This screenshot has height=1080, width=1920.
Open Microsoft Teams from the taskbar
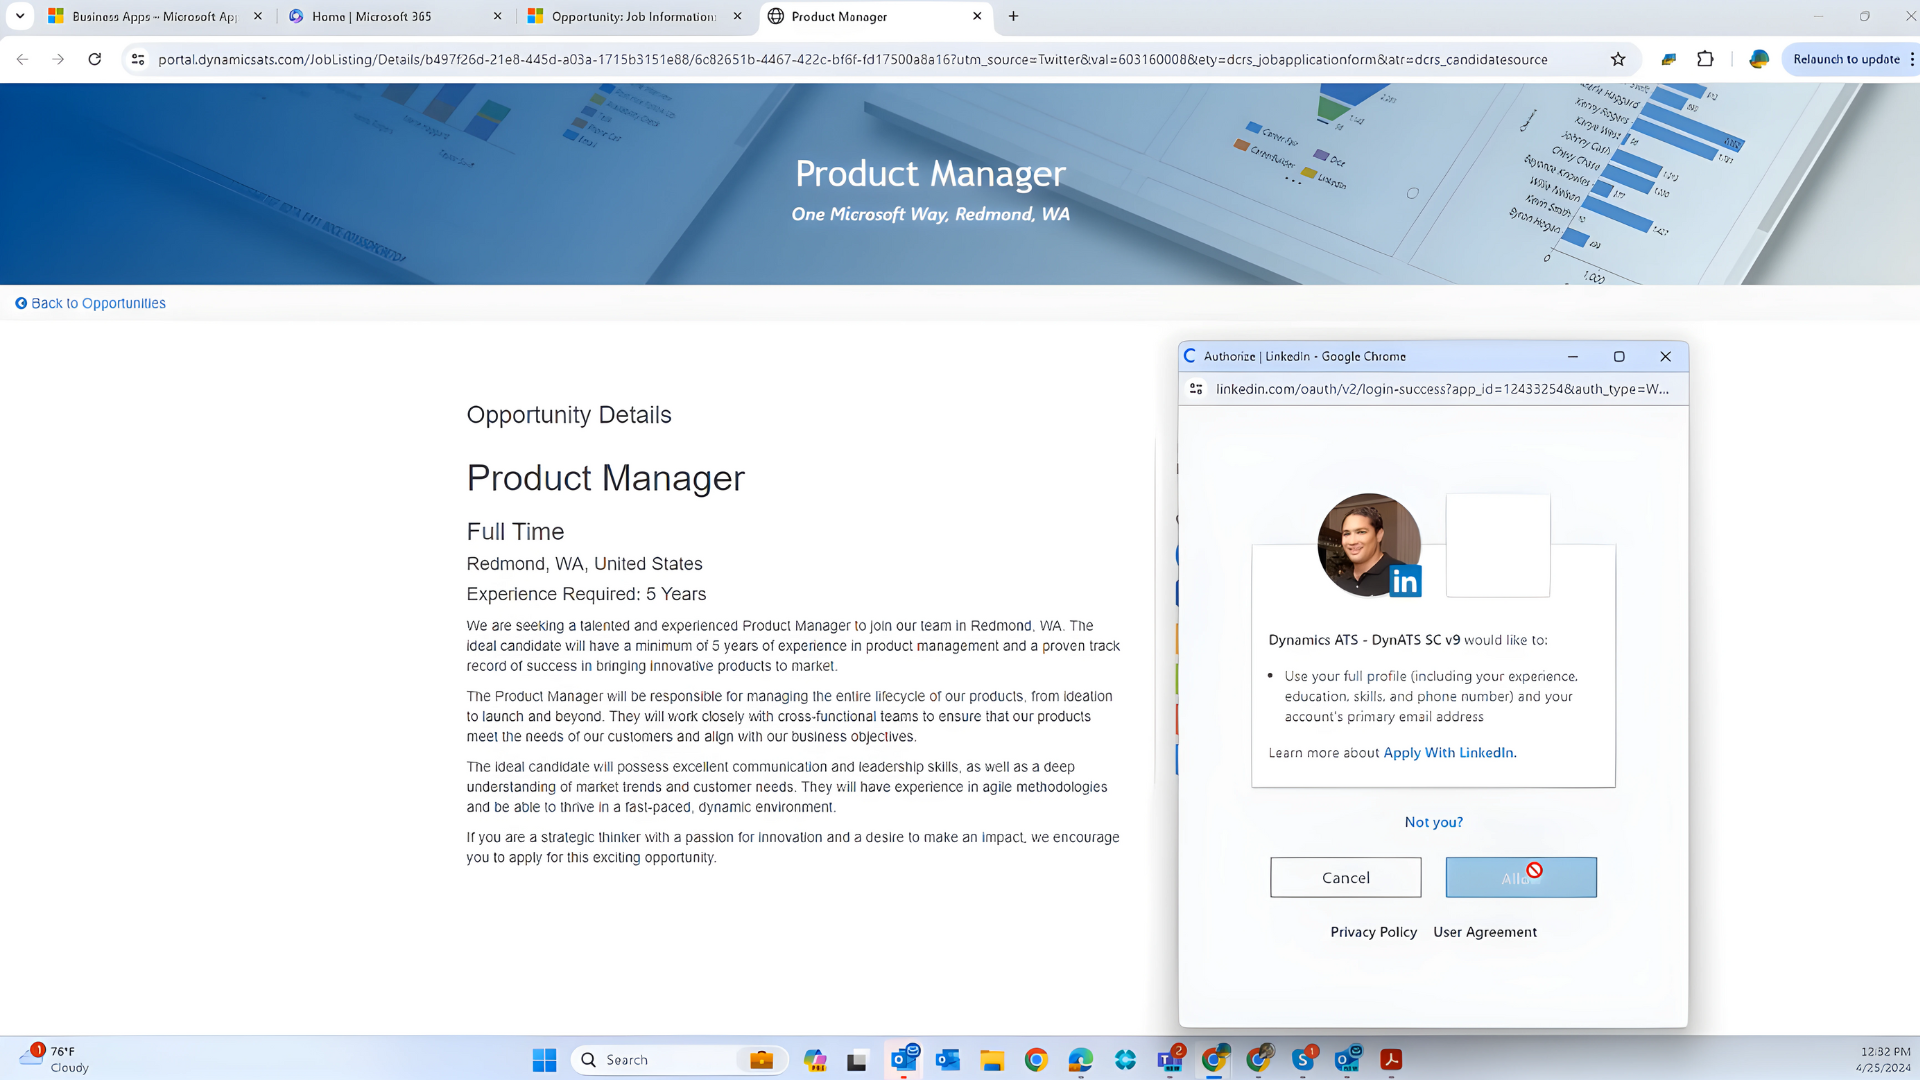(x=1170, y=1060)
